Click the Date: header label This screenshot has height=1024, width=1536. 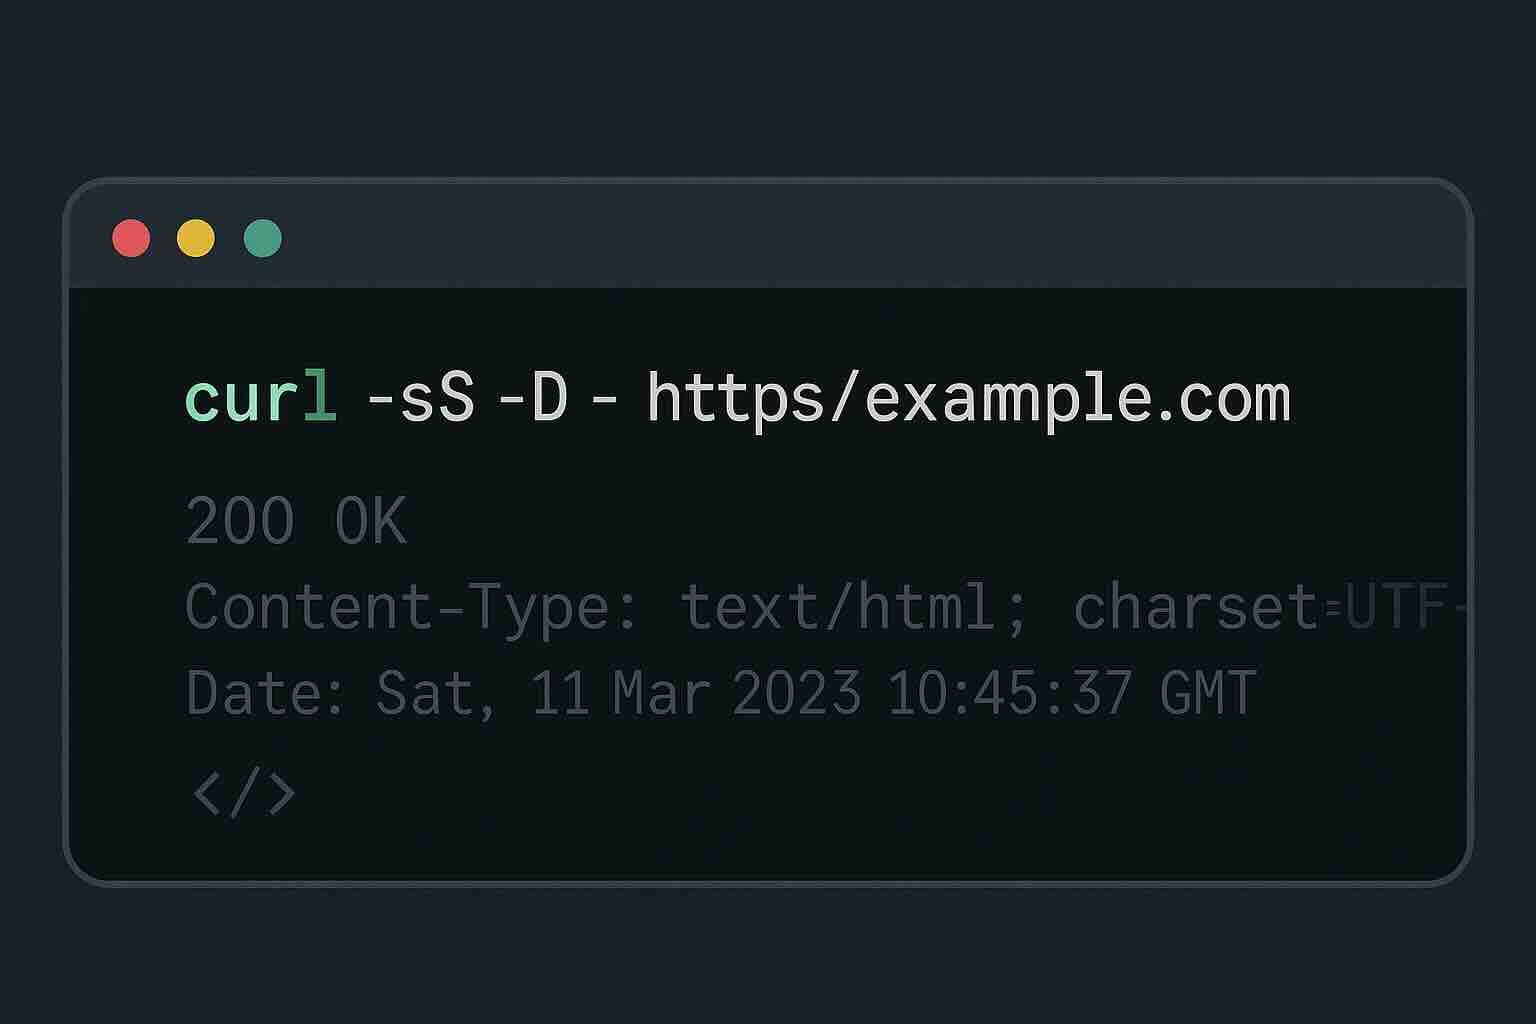[265, 692]
